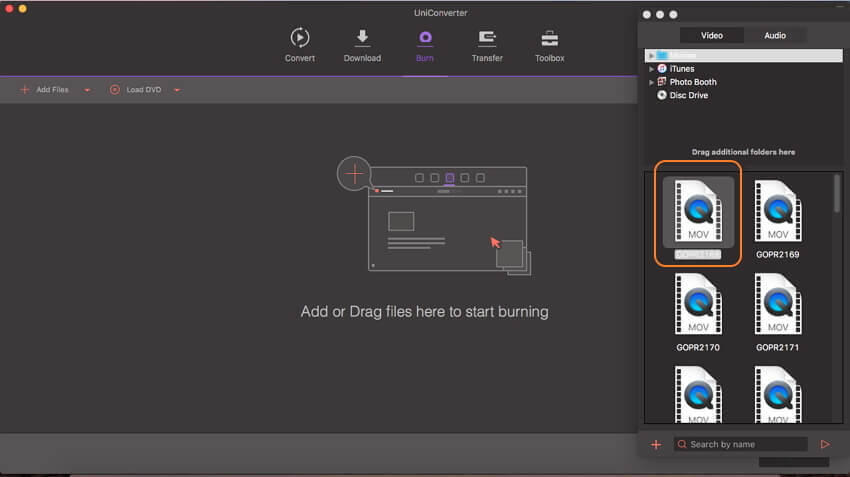Click the iTunes music icon
The width and height of the screenshot is (850, 477).
[662, 68]
